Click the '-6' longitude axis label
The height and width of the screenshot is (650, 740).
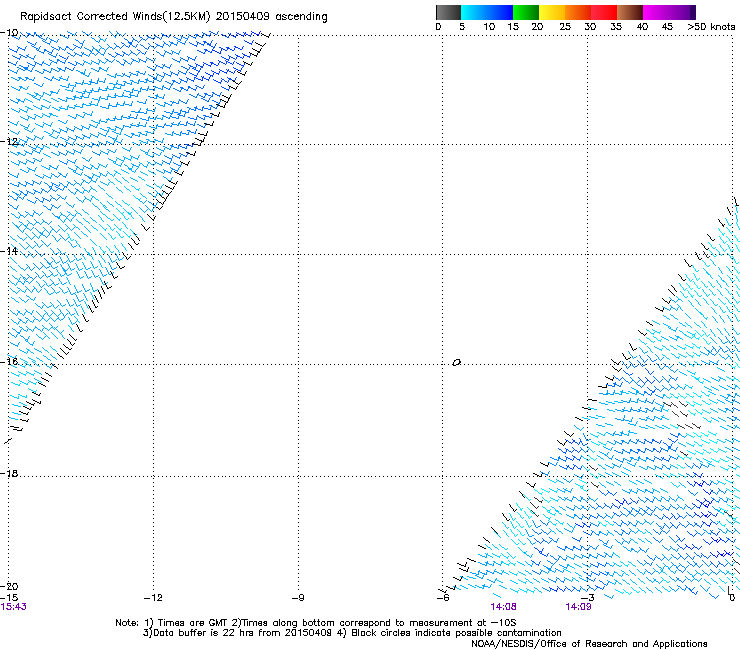pyautogui.click(x=443, y=598)
